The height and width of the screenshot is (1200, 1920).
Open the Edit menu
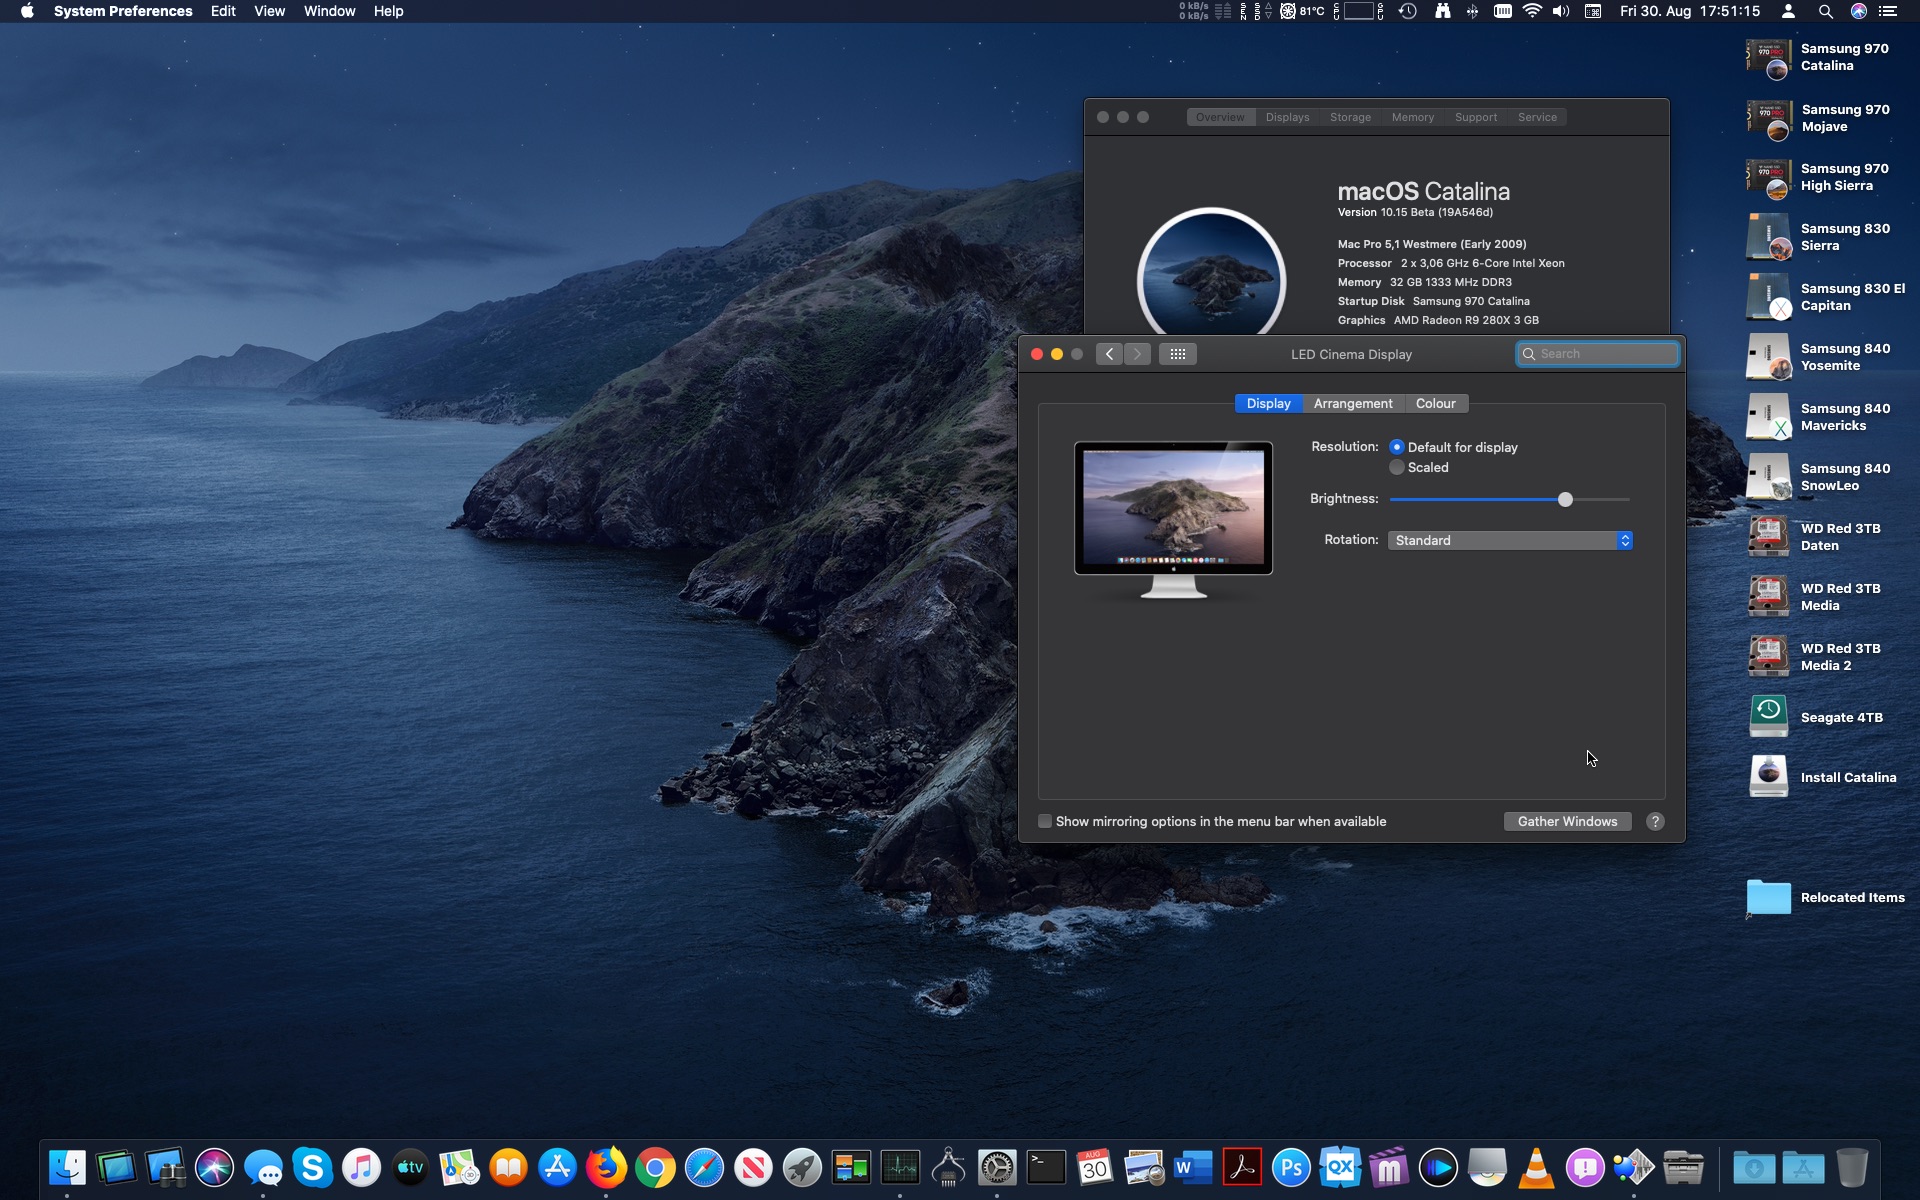[223, 11]
